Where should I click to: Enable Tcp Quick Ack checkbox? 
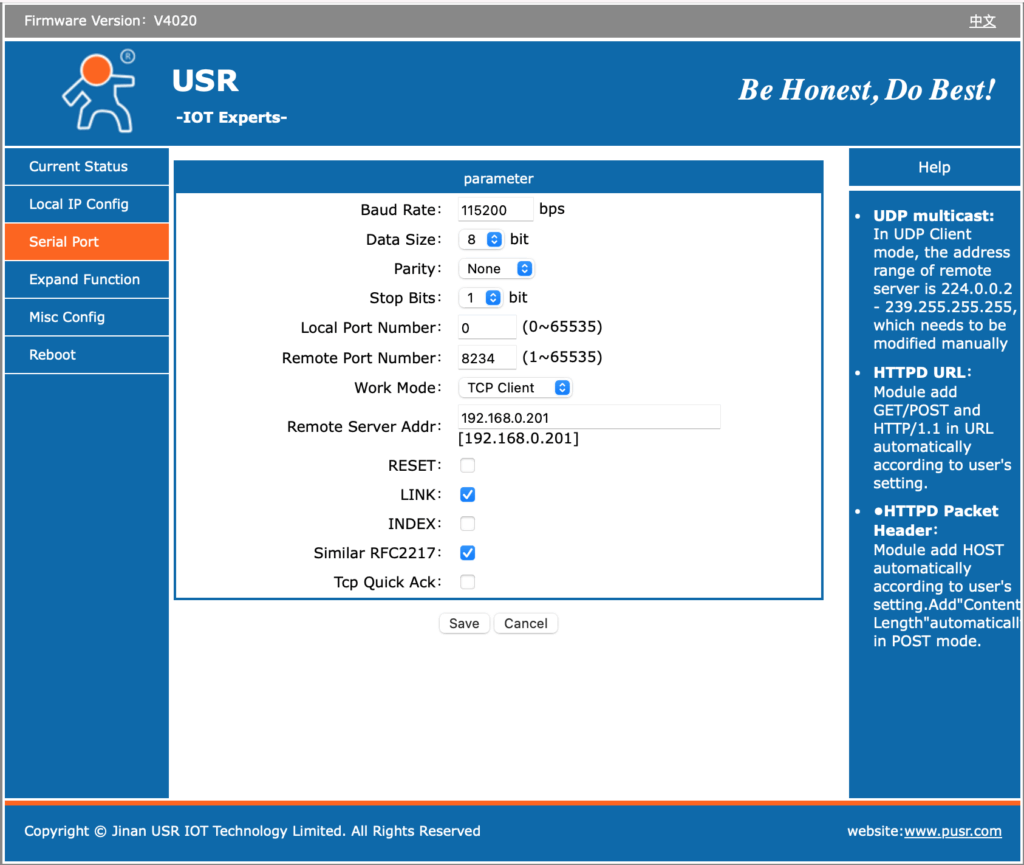467,582
